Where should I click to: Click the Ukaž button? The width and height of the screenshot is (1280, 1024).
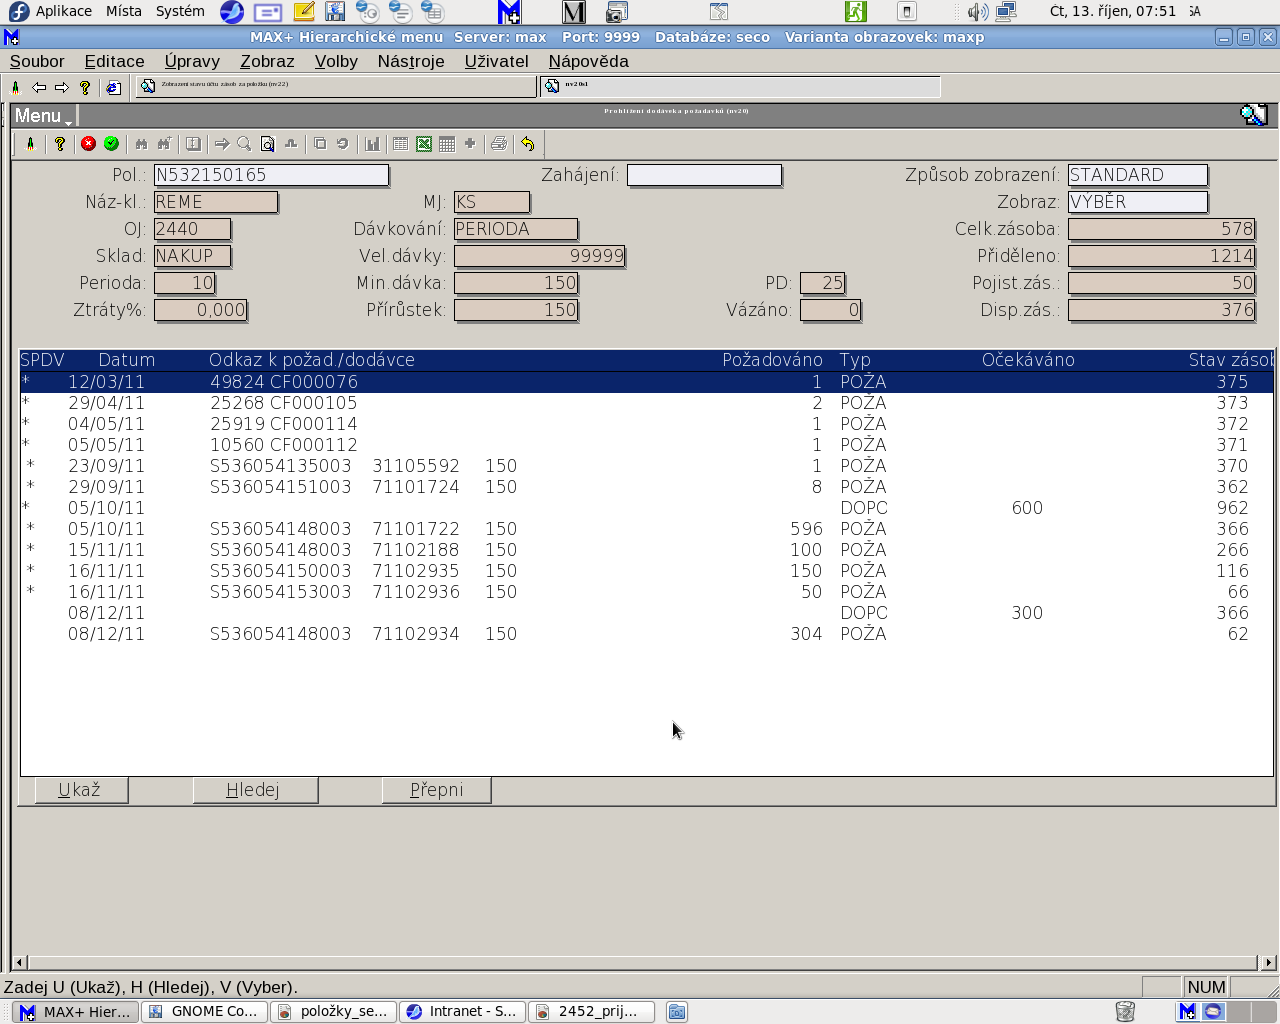click(x=80, y=790)
